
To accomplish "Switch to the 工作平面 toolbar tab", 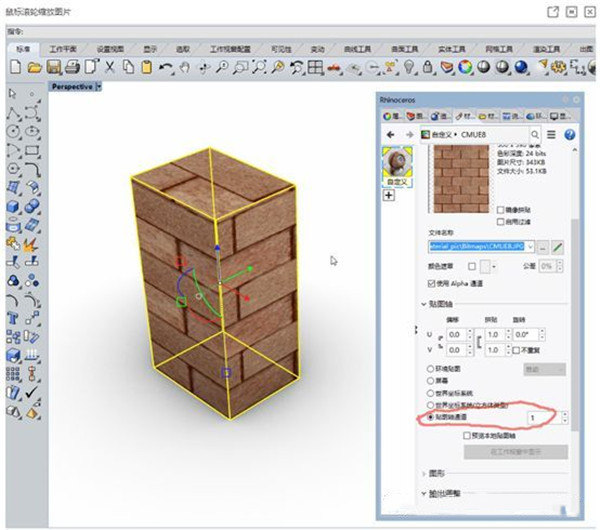I will point(63,49).
